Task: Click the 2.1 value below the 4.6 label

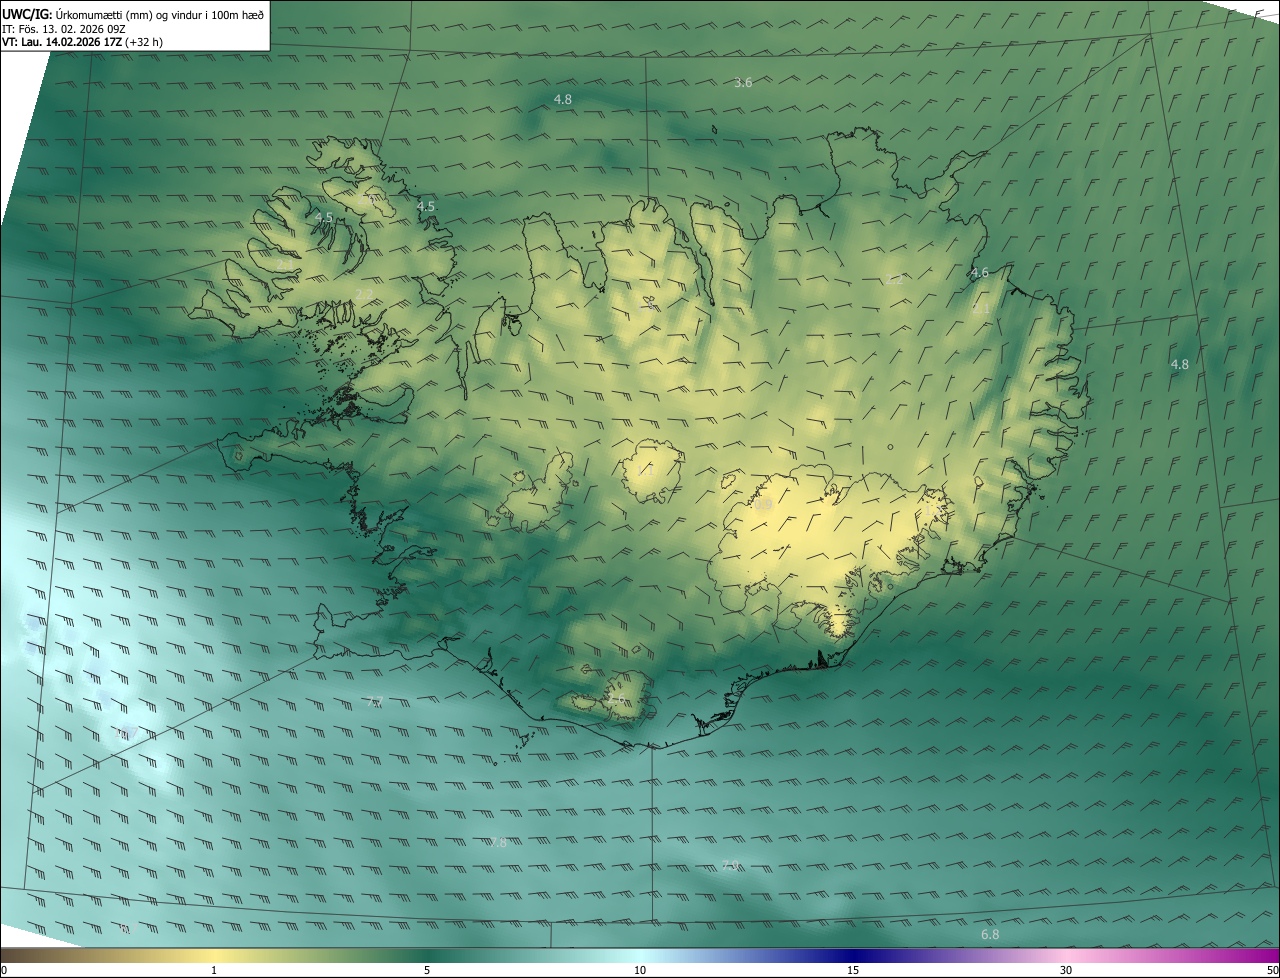Action: click(981, 308)
